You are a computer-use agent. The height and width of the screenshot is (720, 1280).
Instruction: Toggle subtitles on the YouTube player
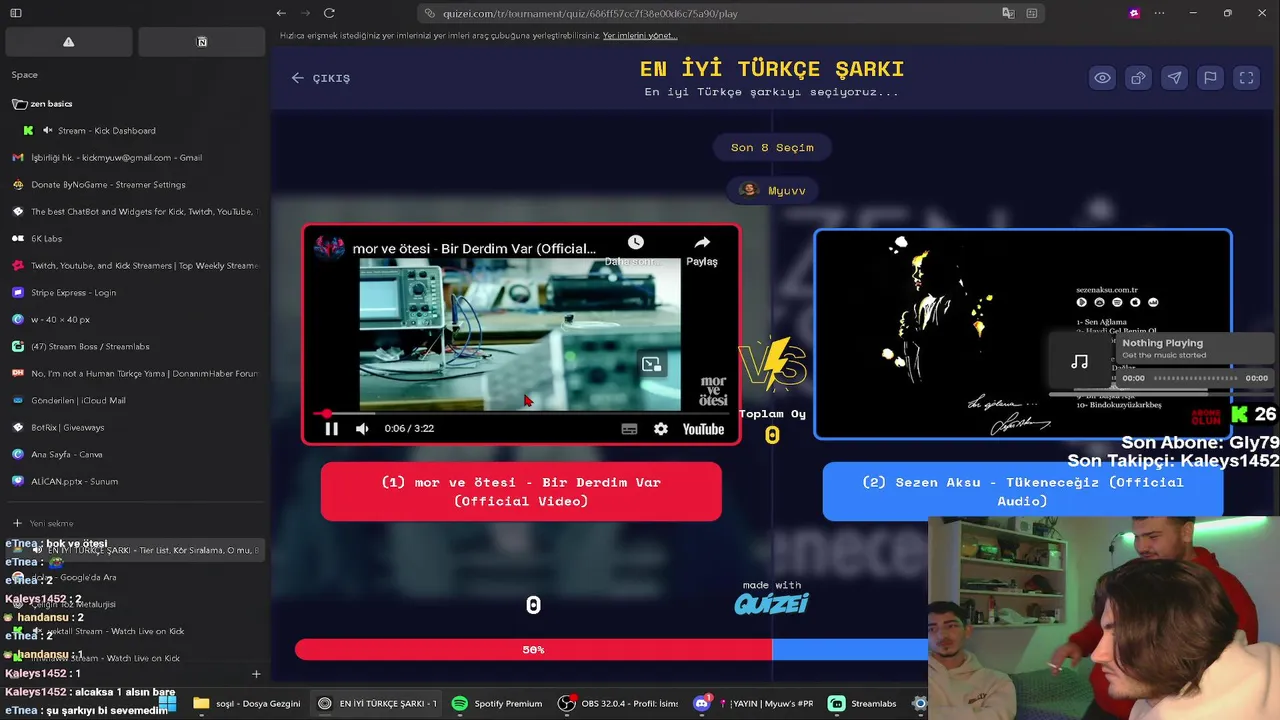629,429
